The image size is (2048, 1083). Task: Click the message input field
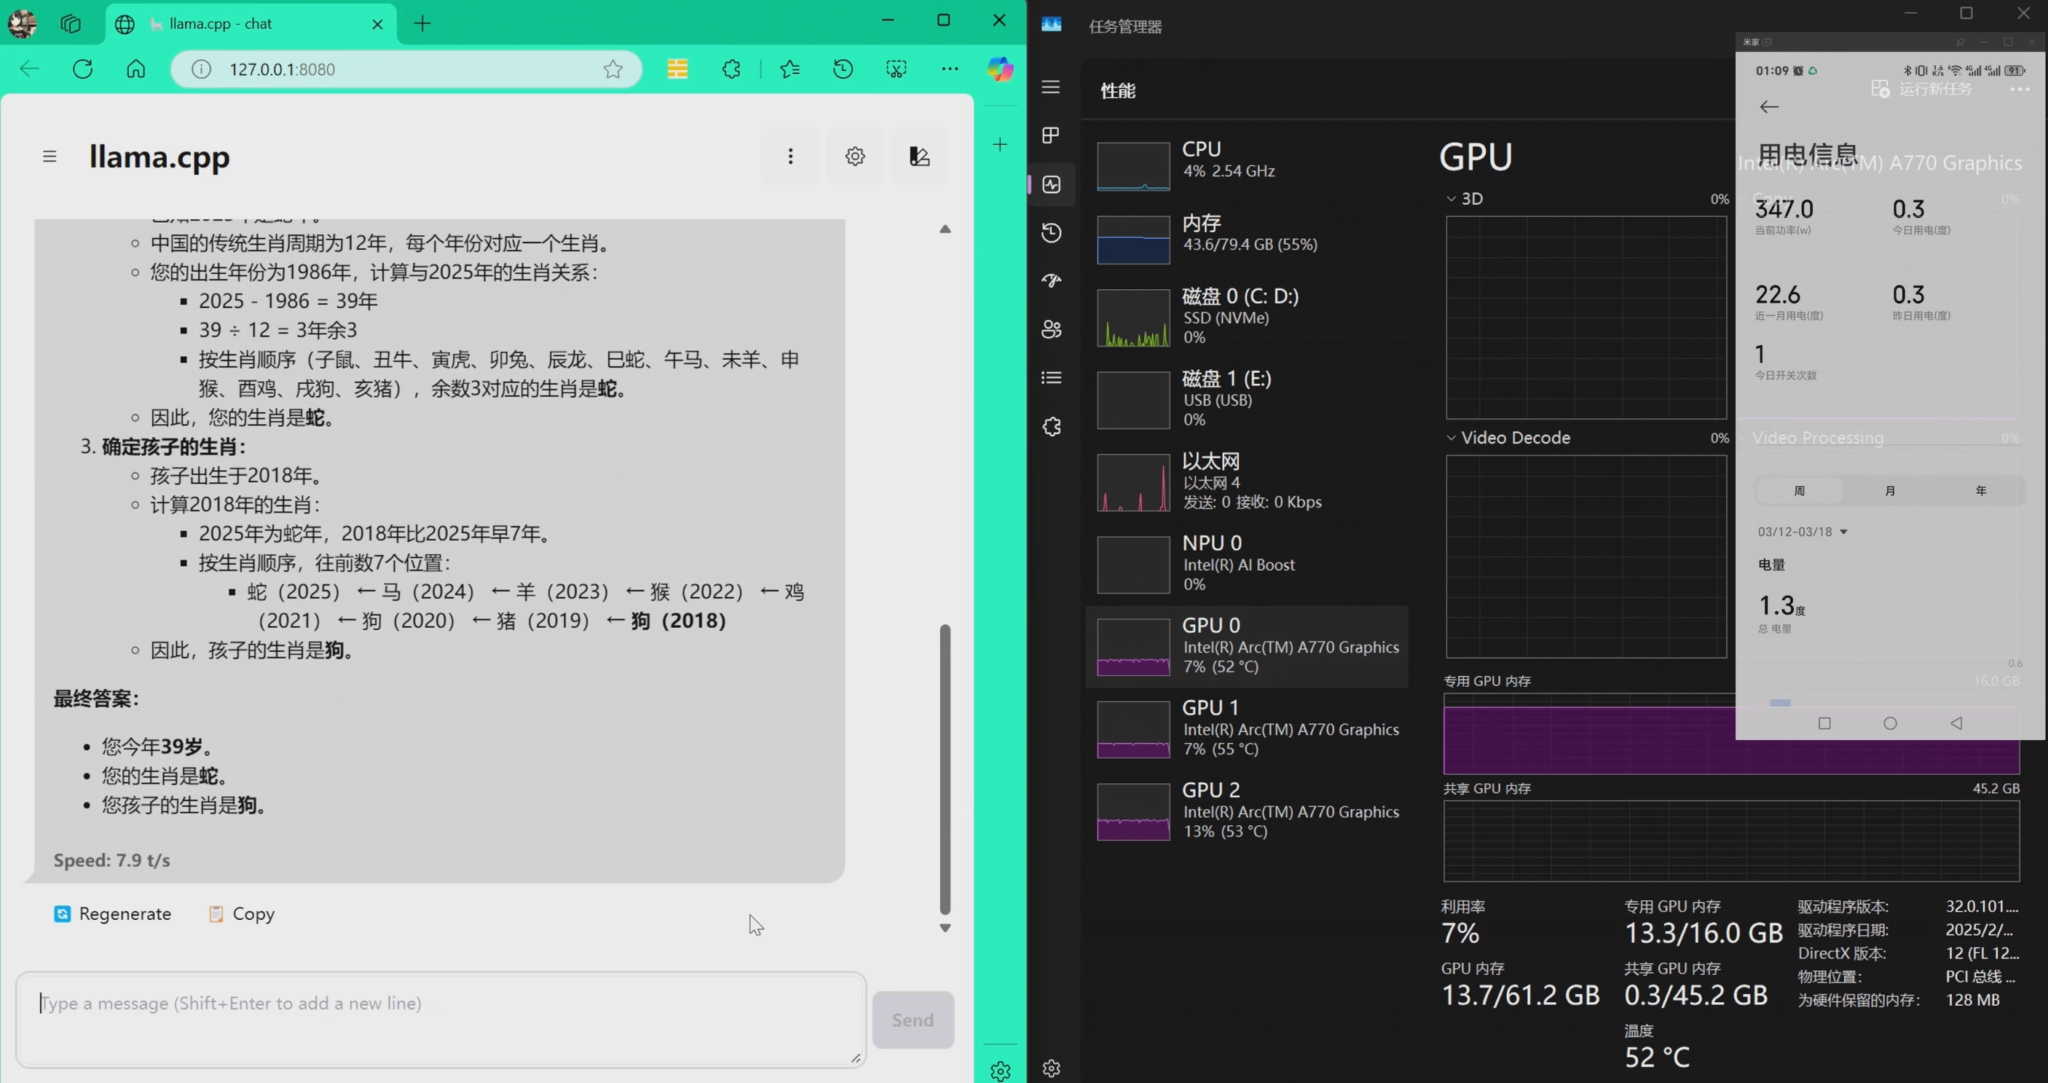440,1003
